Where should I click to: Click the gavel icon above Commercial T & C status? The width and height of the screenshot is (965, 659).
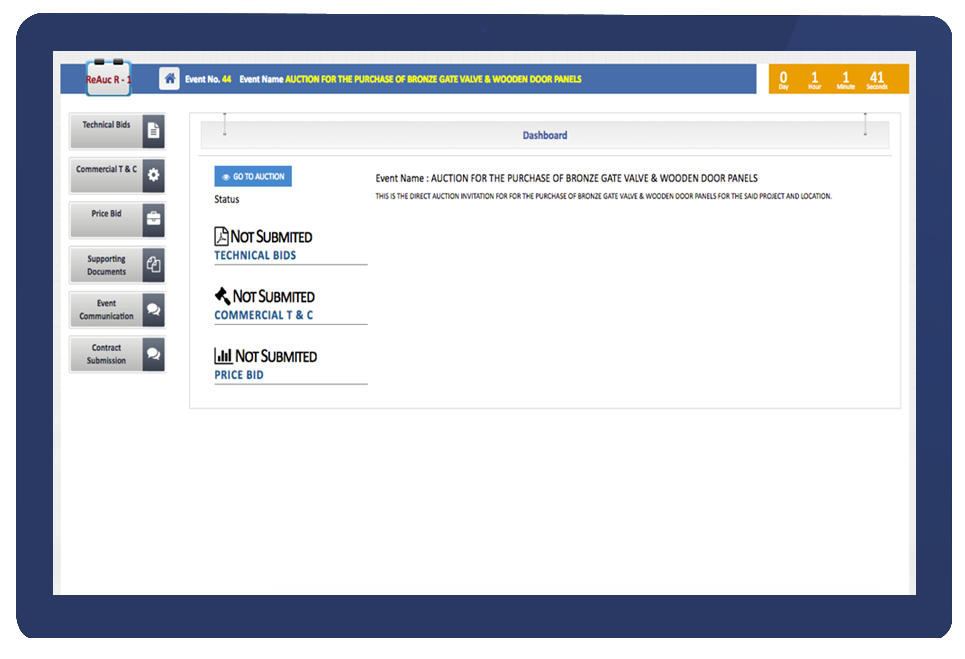point(222,296)
